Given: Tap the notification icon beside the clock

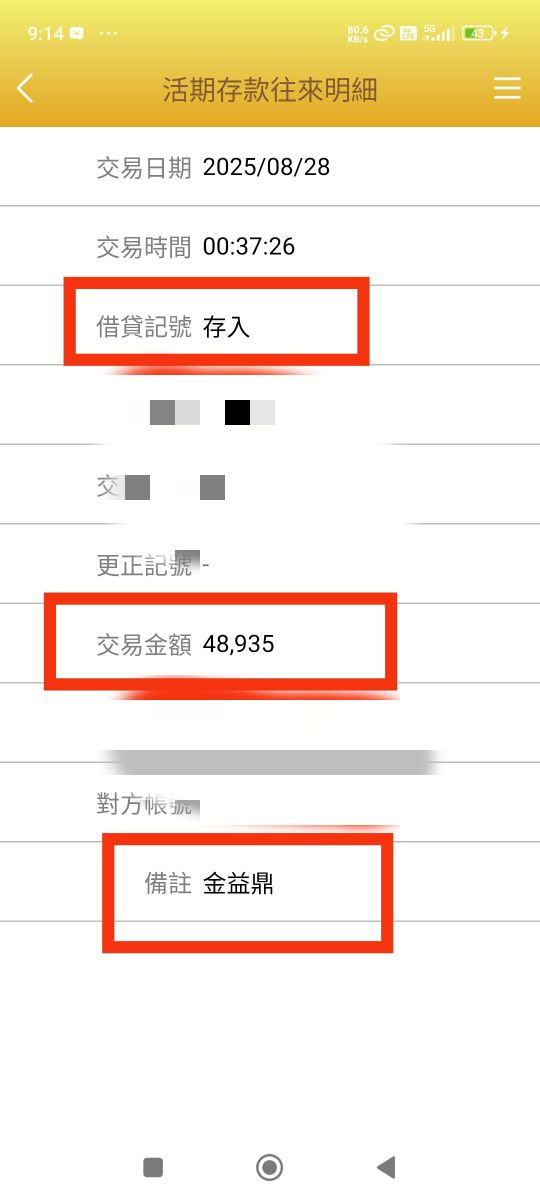Looking at the screenshot, I should [x=77, y=33].
